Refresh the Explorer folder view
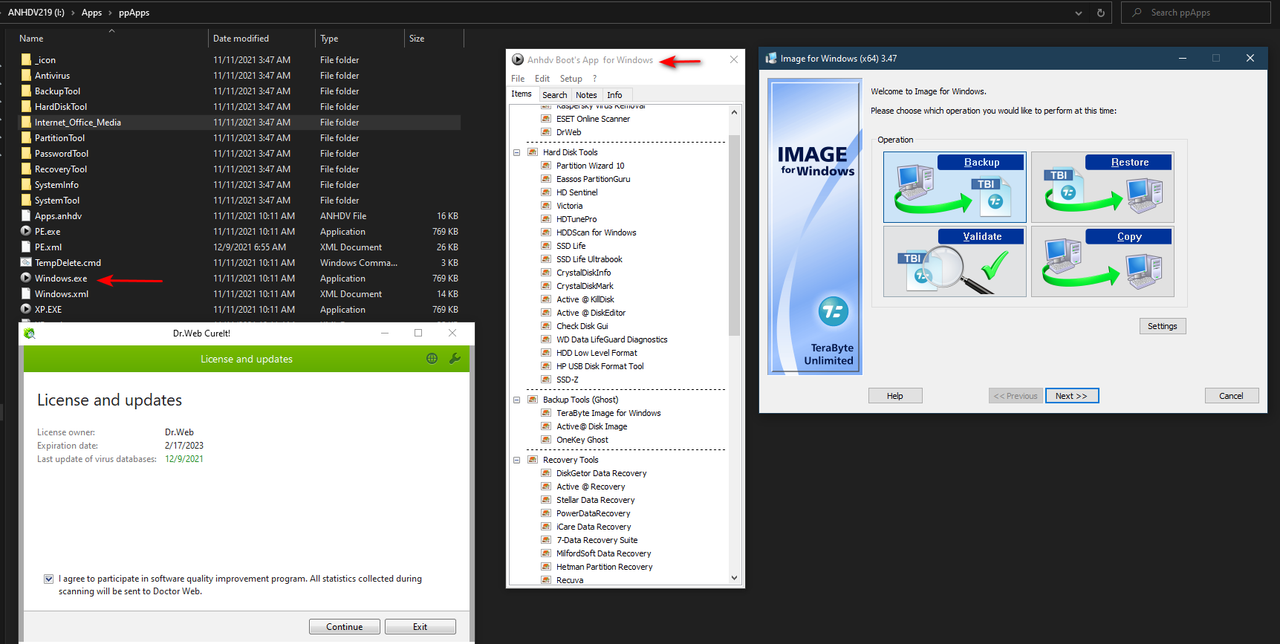This screenshot has height=644, width=1280. tap(1100, 14)
